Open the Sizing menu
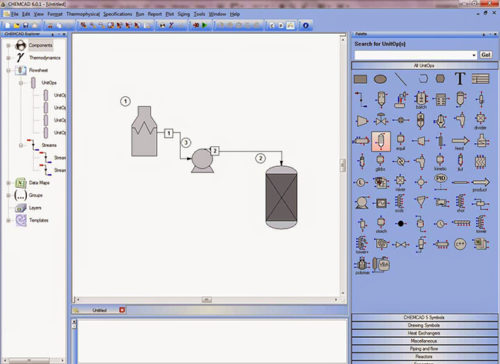500x364 pixels. point(183,14)
